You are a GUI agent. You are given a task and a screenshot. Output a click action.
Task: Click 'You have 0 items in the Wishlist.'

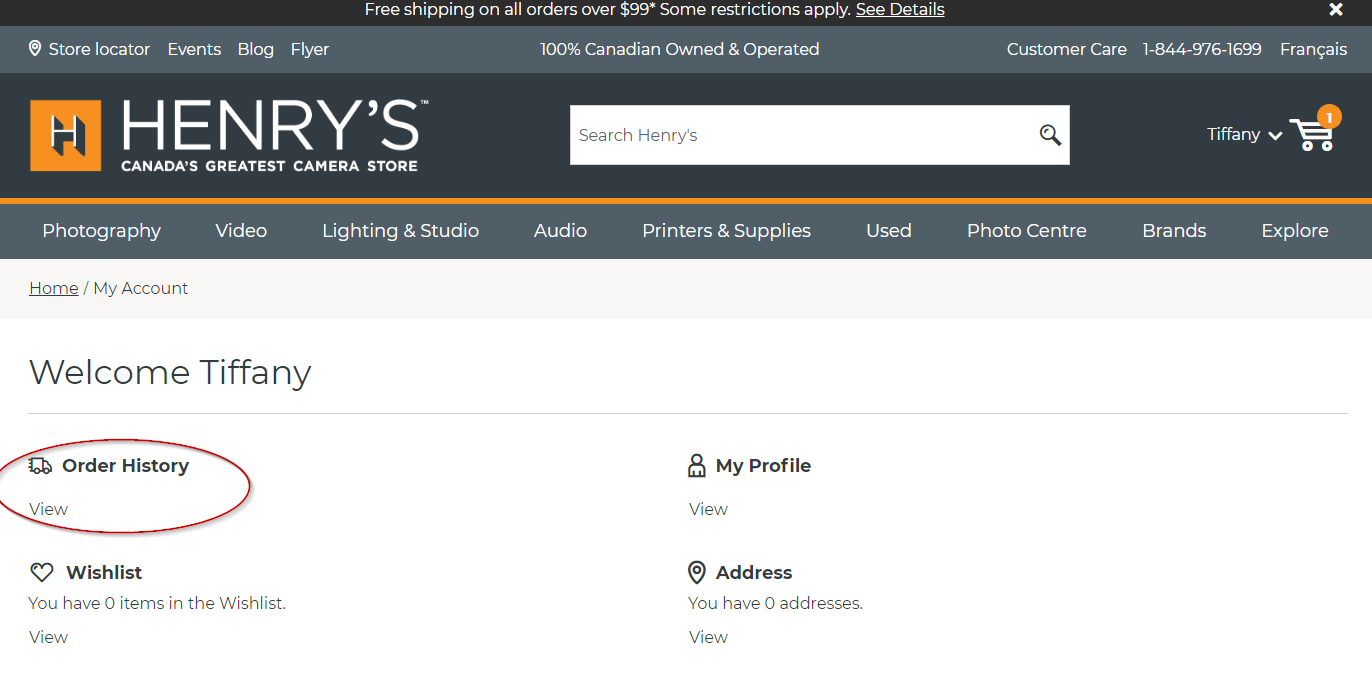157,603
